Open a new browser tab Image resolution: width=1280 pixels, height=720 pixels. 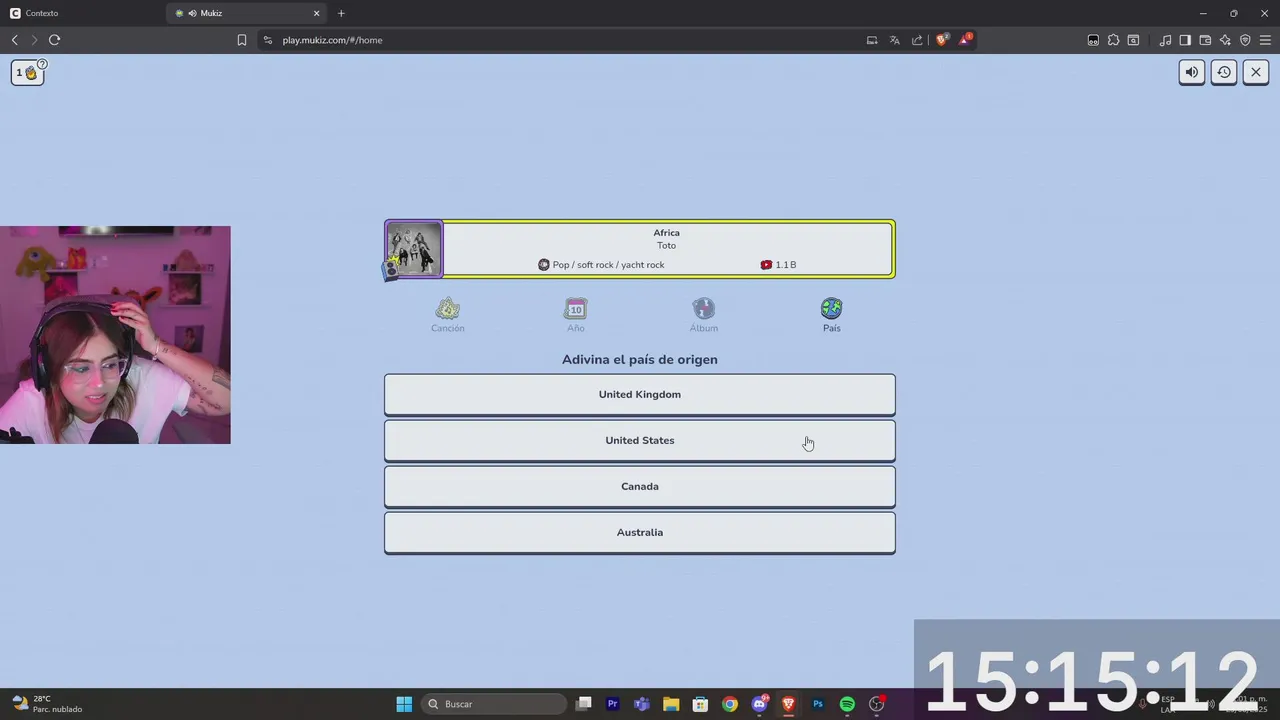(x=341, y=13)
